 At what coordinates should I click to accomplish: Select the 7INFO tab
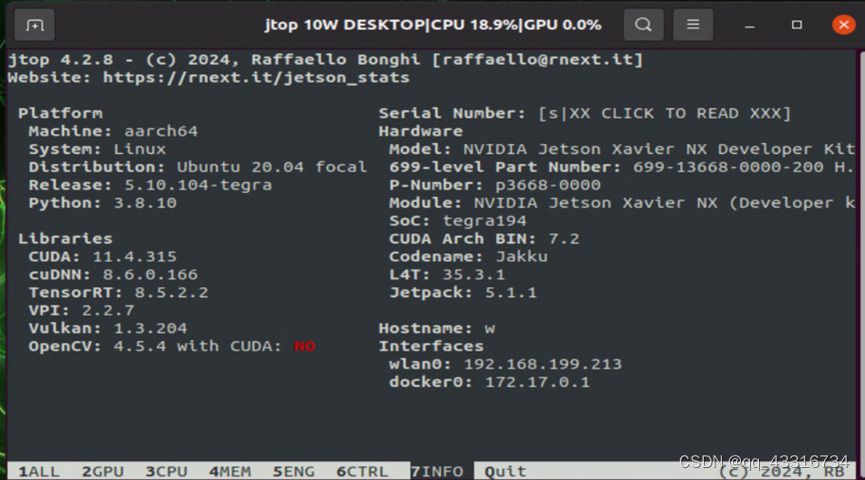click(x=437, y=472)
